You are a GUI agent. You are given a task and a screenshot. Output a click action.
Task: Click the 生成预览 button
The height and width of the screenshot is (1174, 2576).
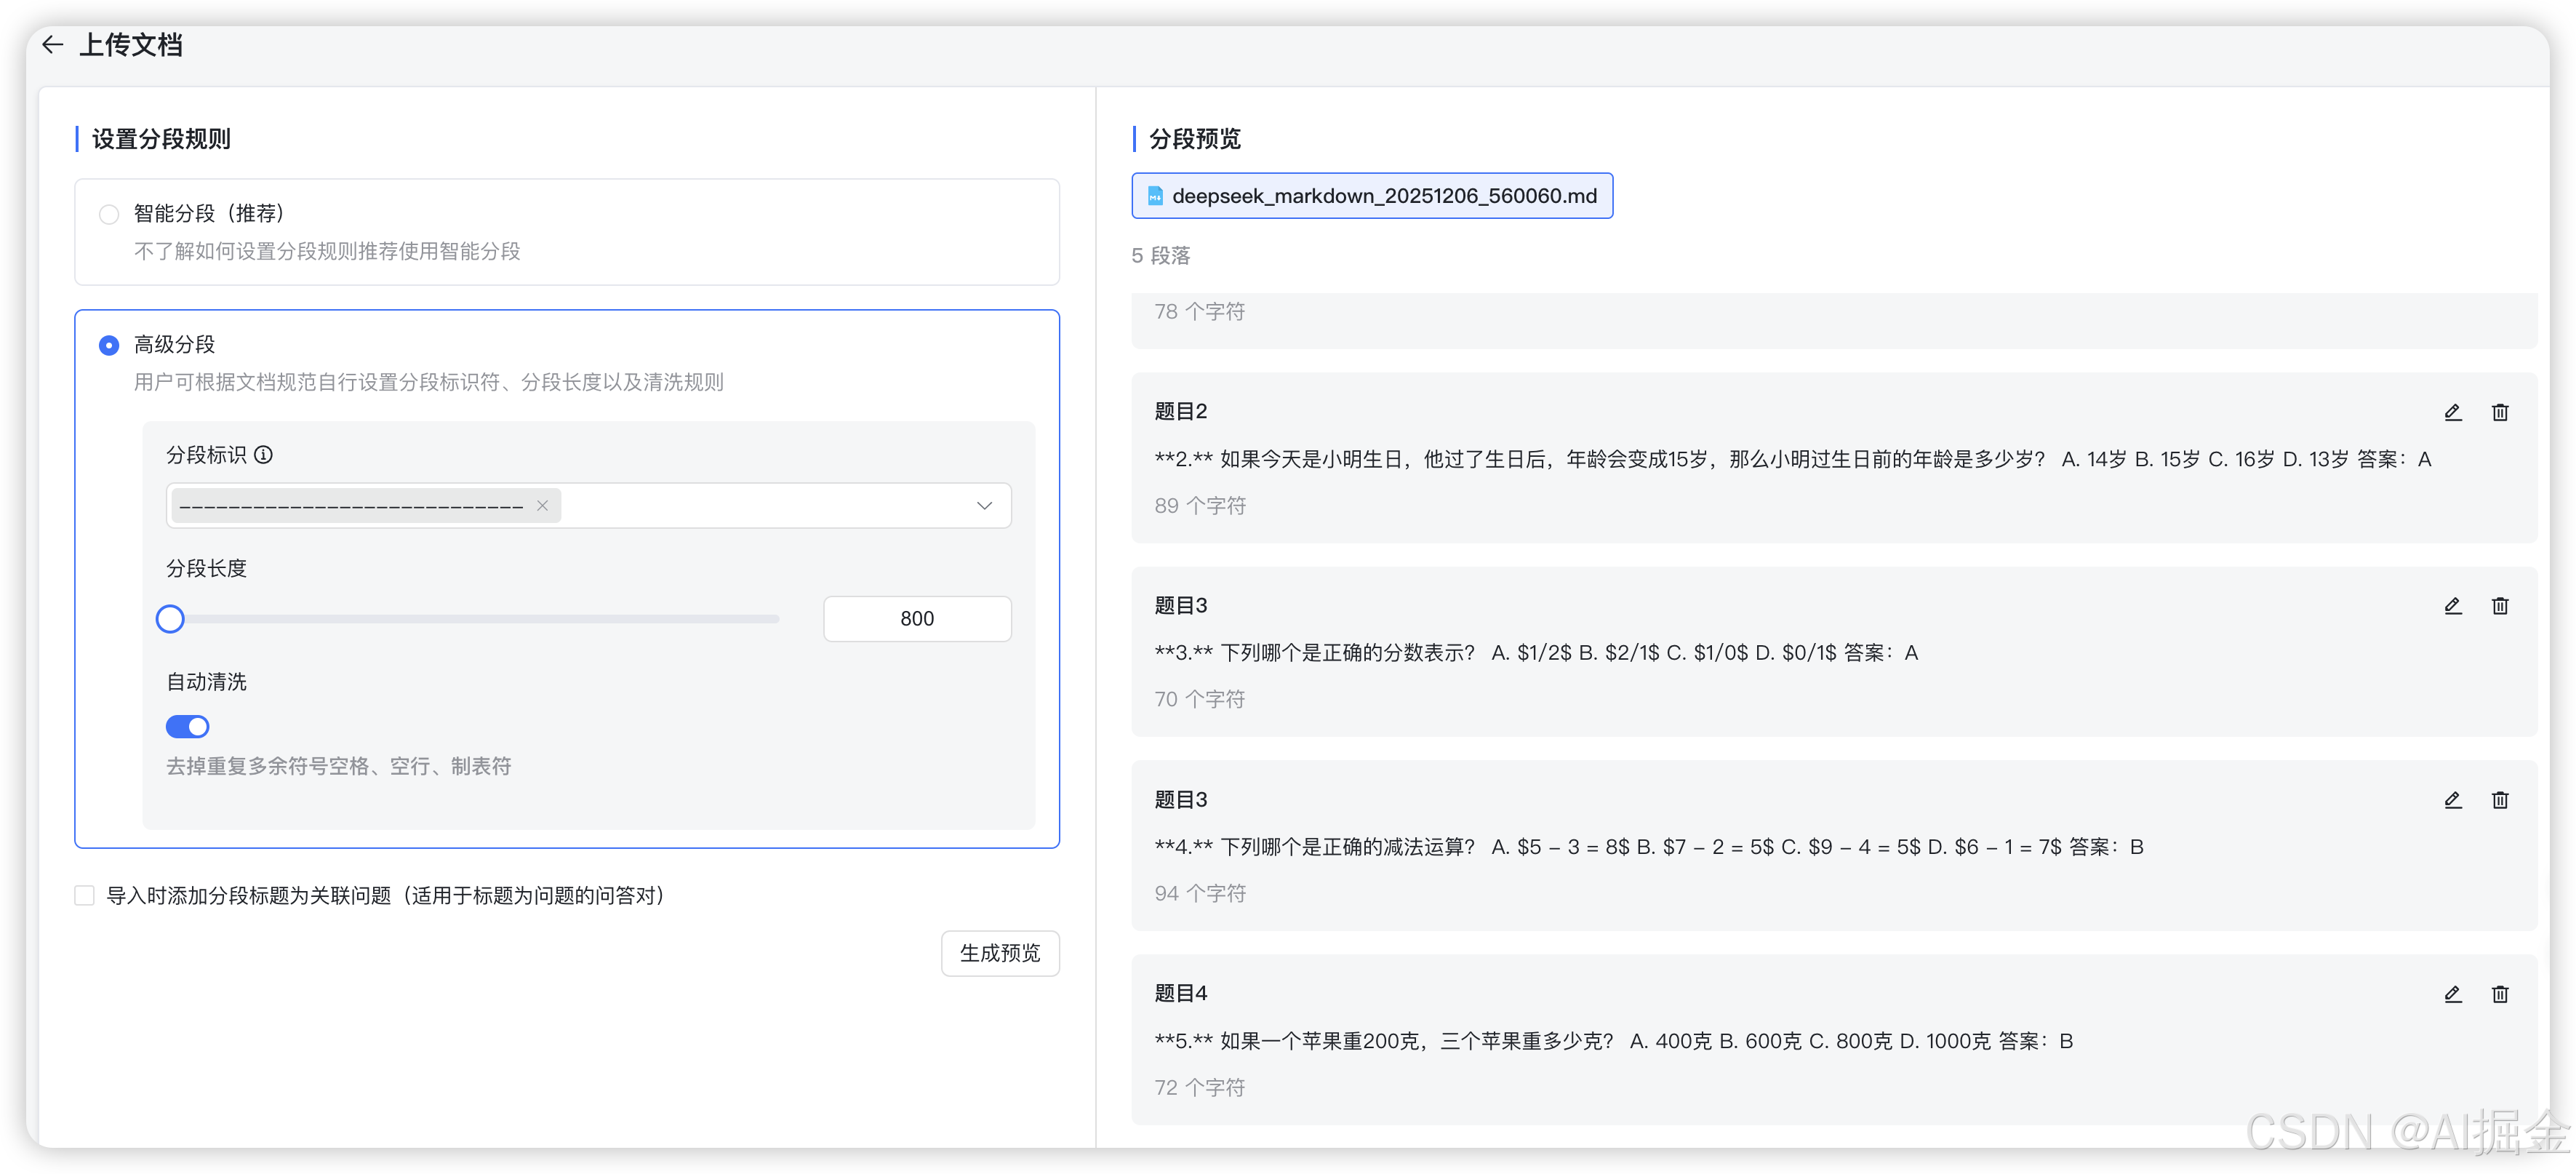999,953
